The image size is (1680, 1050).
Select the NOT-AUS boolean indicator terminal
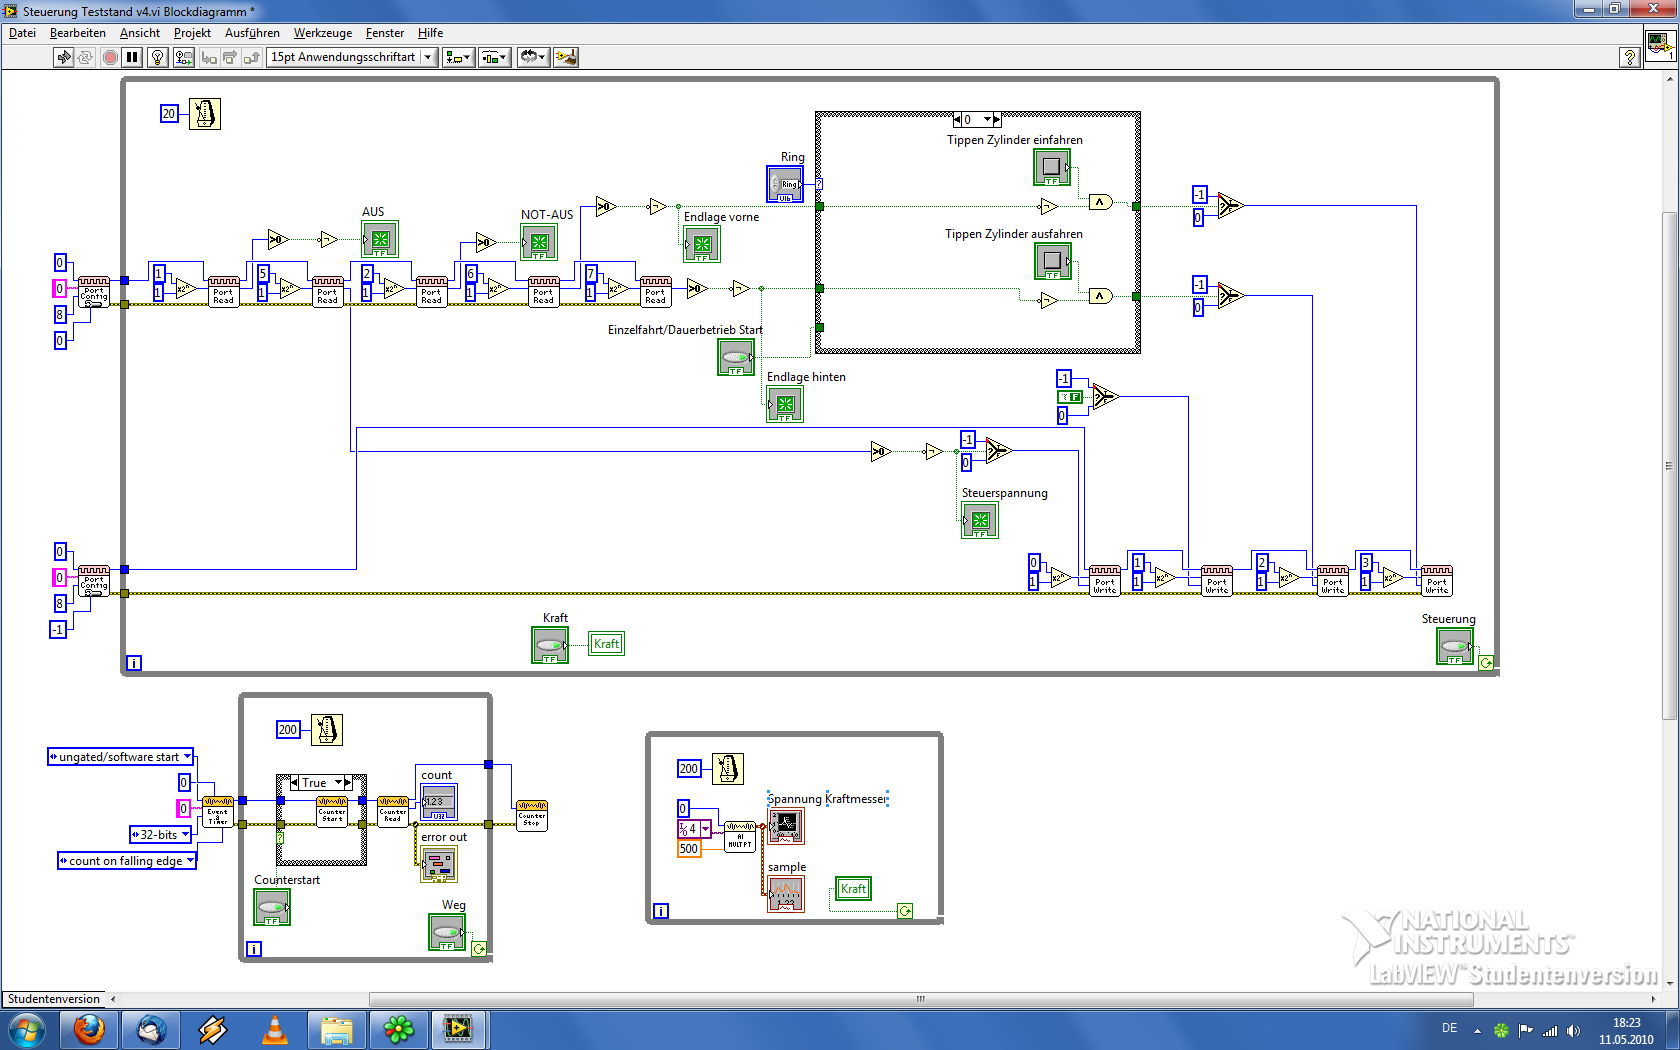[539, 242]
